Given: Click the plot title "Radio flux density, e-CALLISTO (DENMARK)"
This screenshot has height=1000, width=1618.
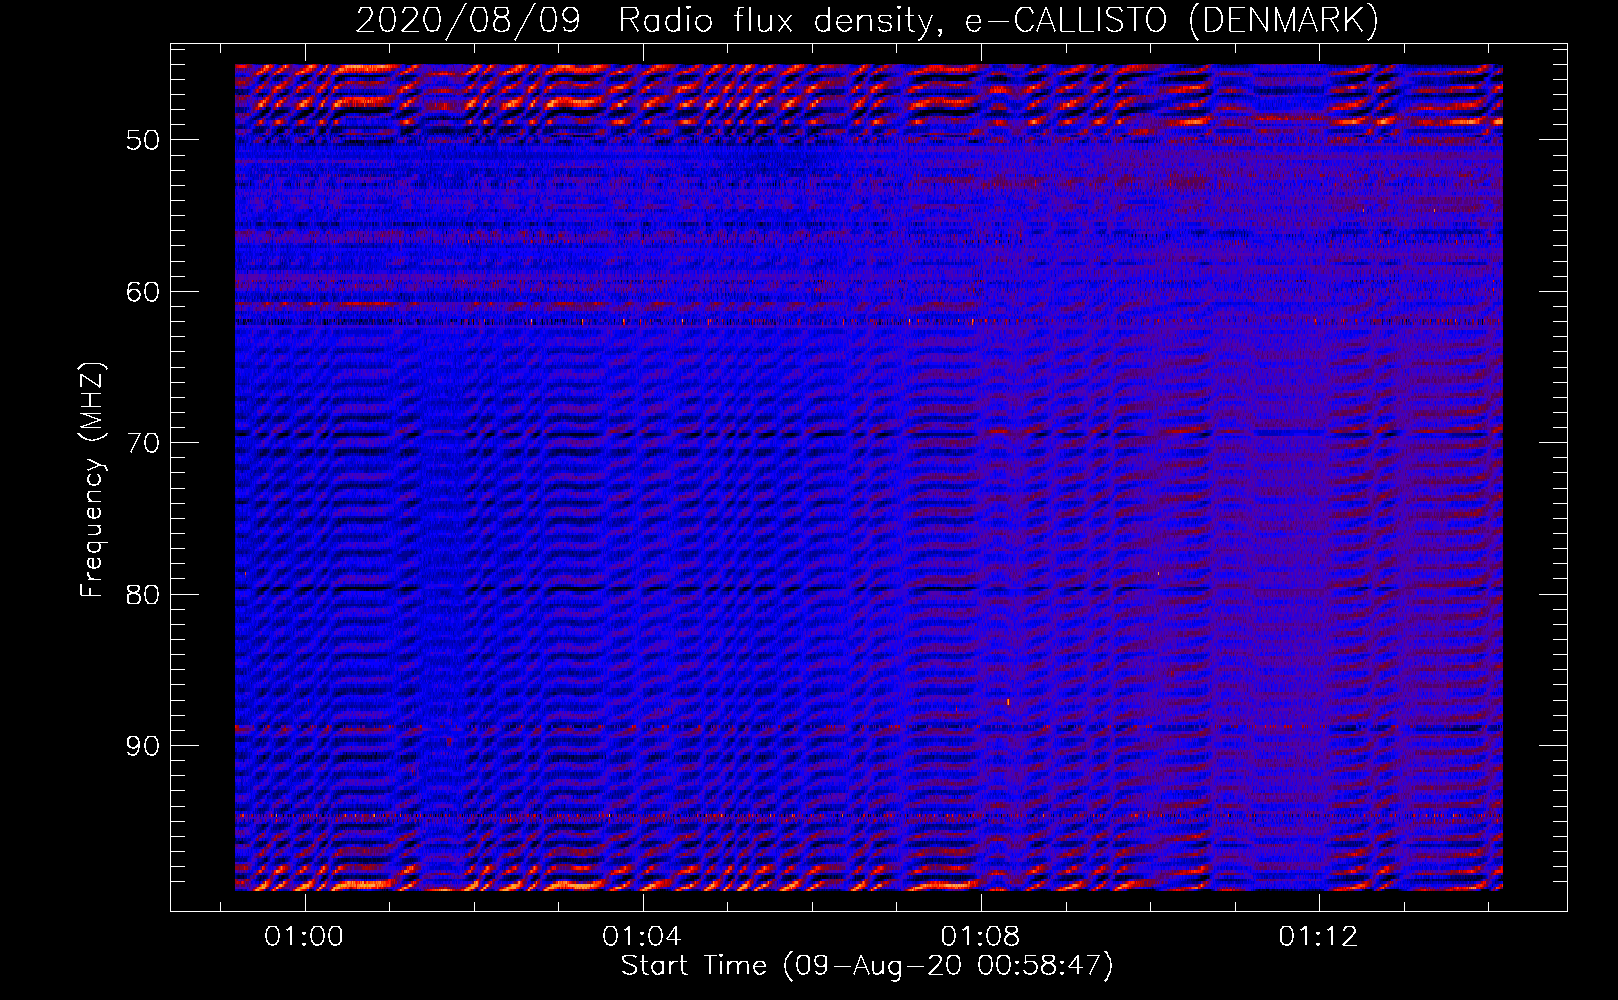Looking at the screenshot, I should (999, 20).
